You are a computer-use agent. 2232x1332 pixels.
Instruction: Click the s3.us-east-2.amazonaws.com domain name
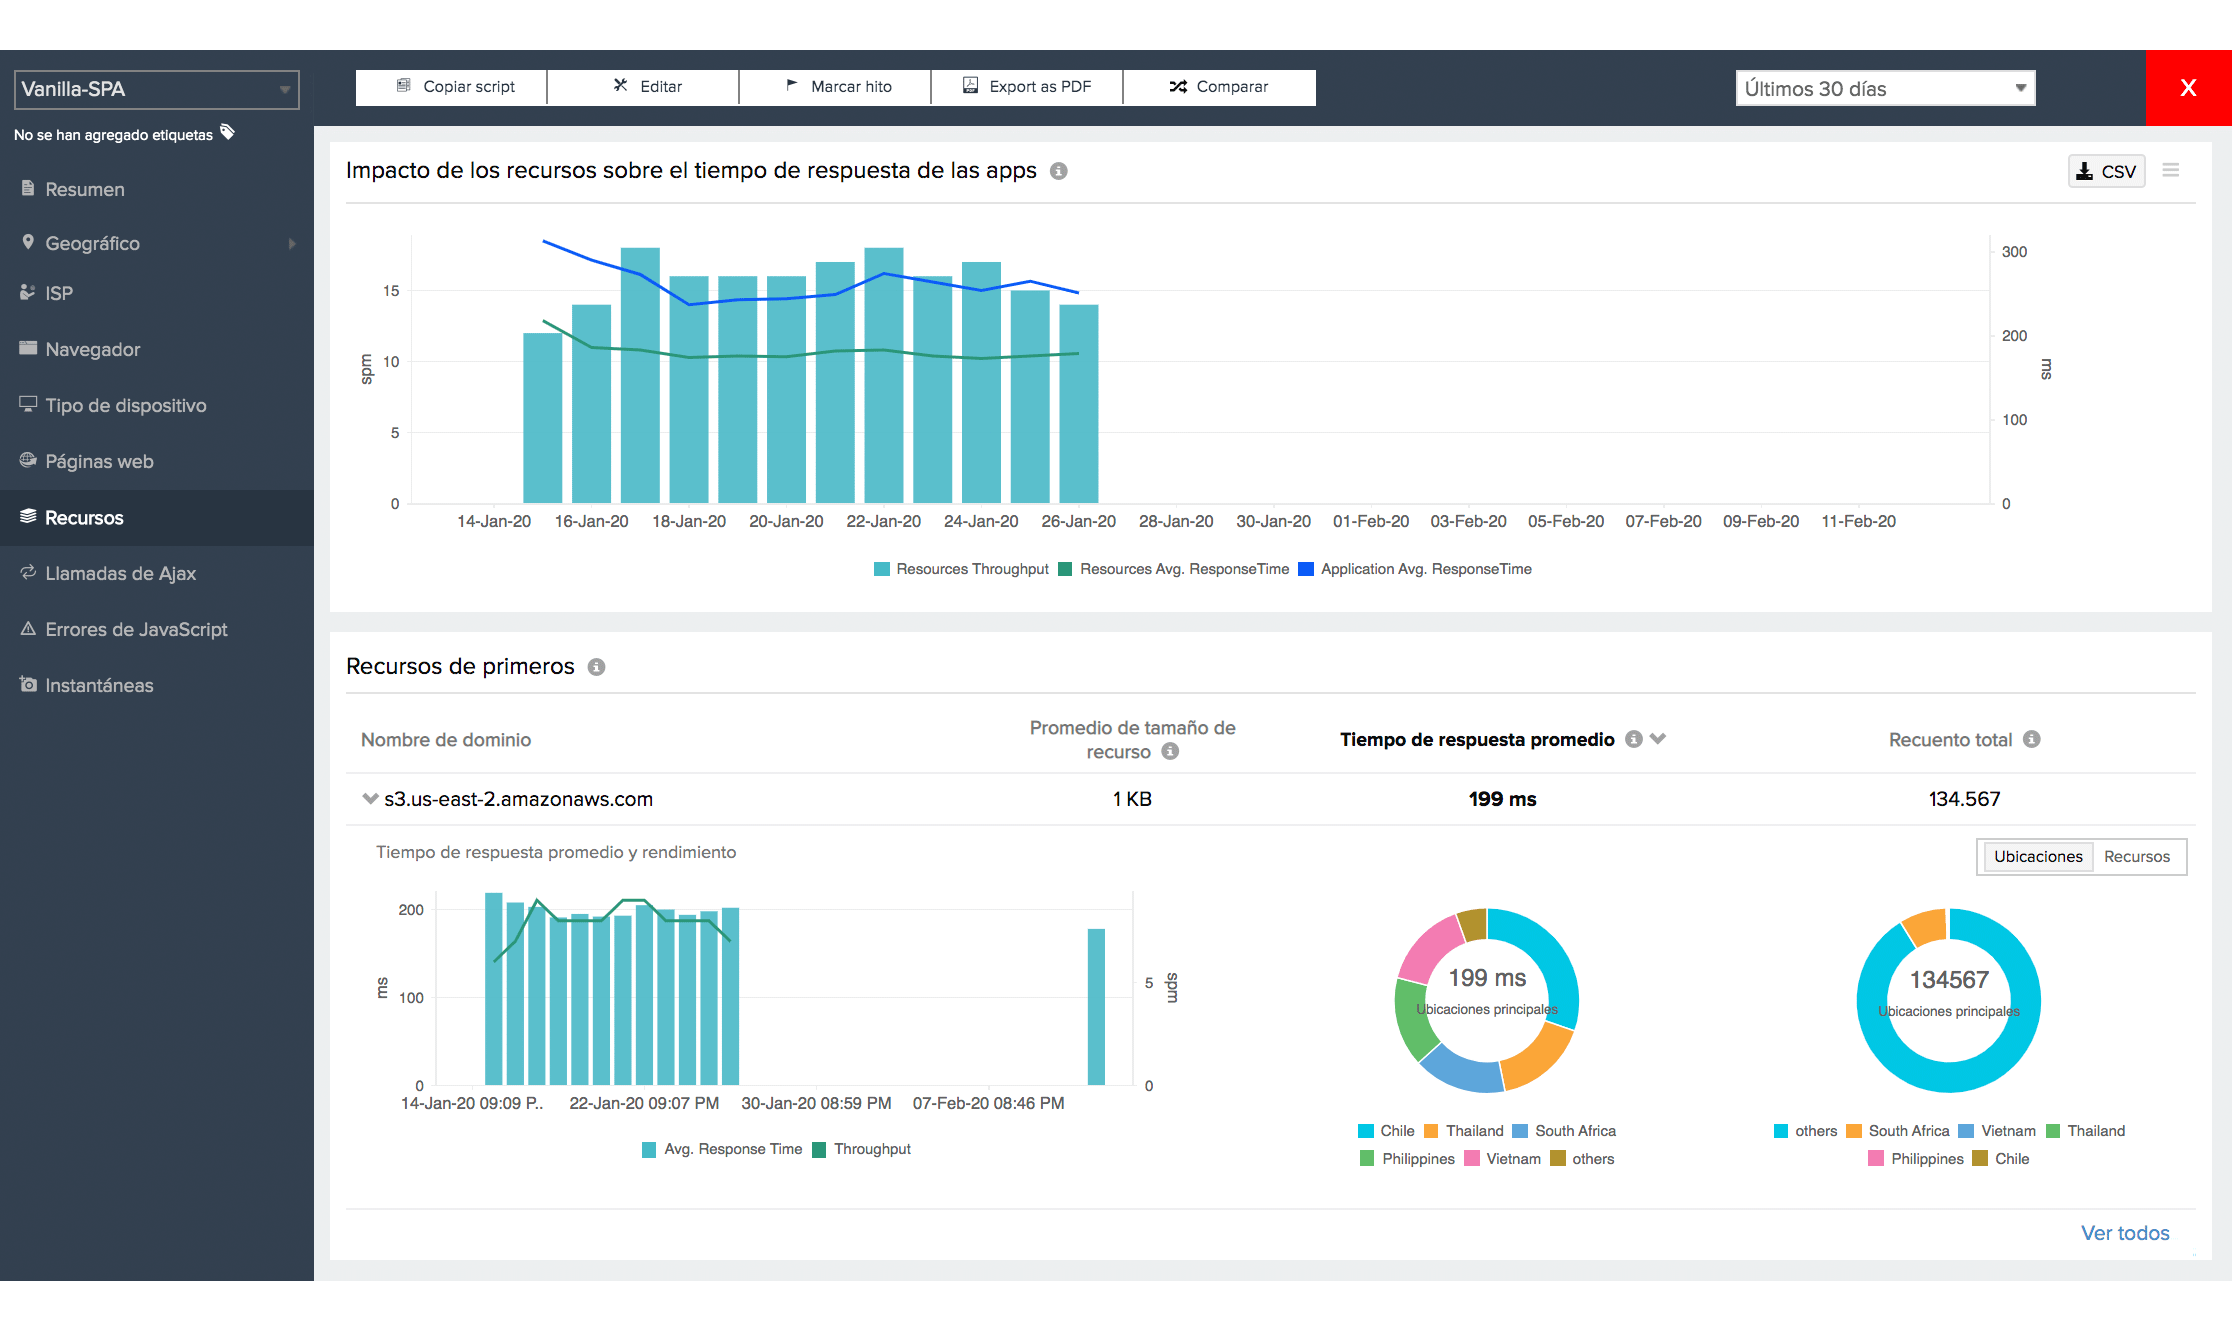(x=518, y=799)
